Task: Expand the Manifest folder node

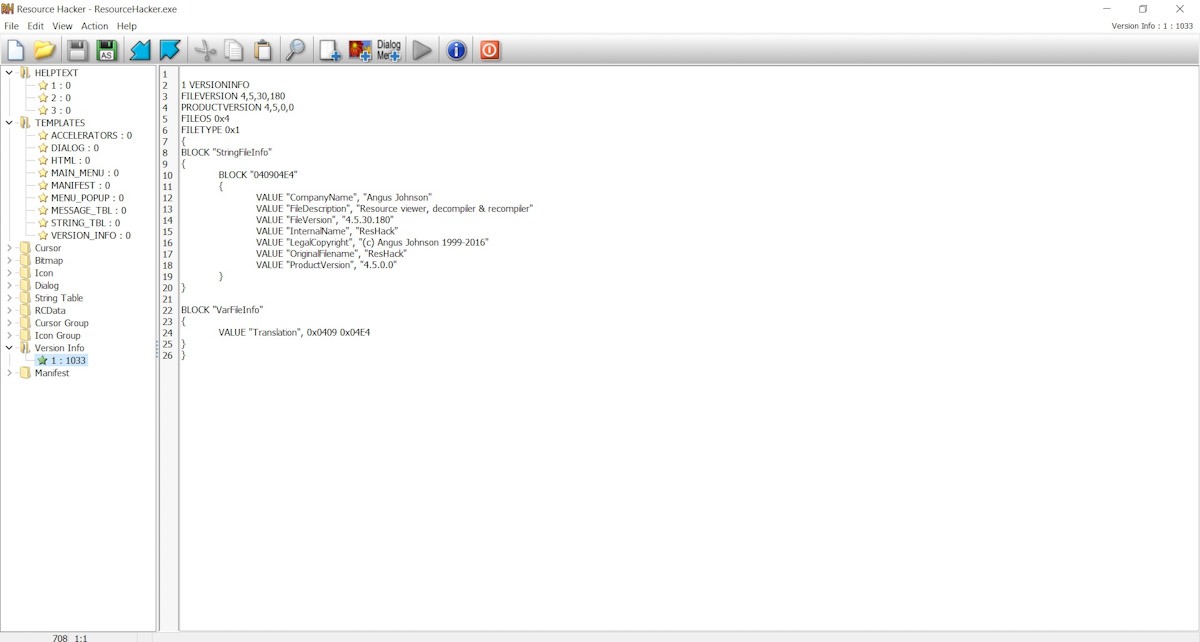Action: (9, 373)
